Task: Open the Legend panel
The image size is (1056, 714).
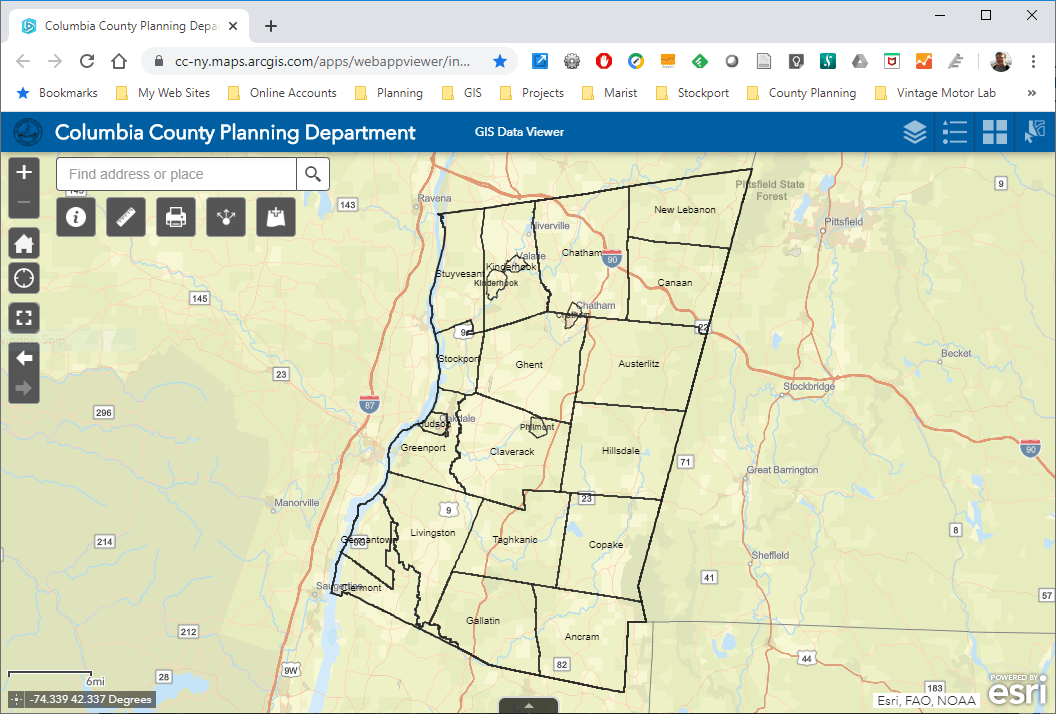Action: point(954,131)
